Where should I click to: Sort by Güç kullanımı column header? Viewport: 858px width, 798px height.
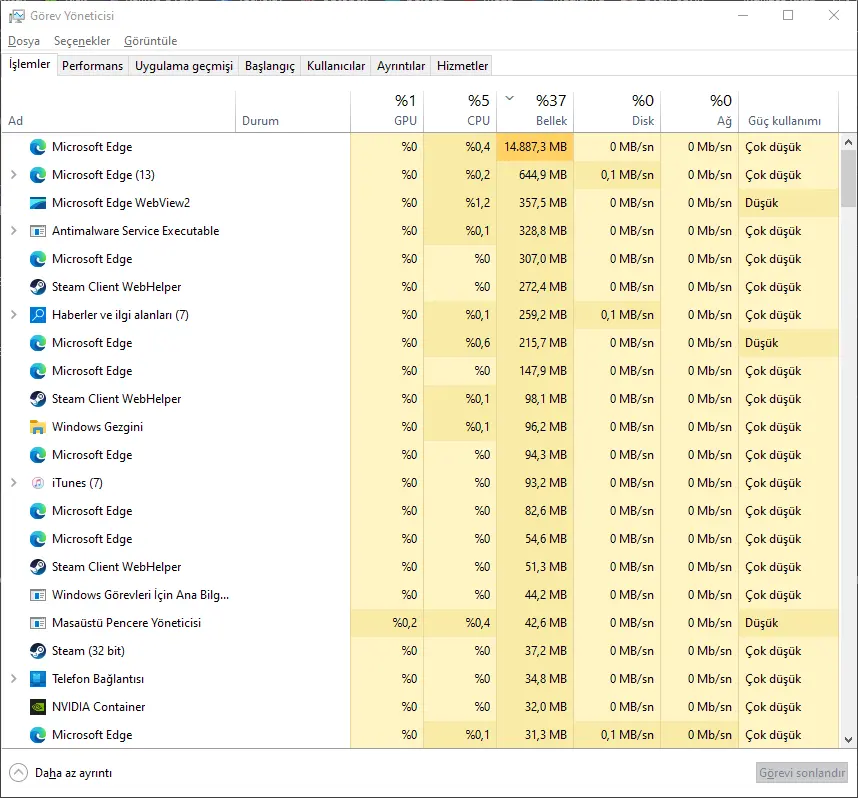[x=789, y=111]
